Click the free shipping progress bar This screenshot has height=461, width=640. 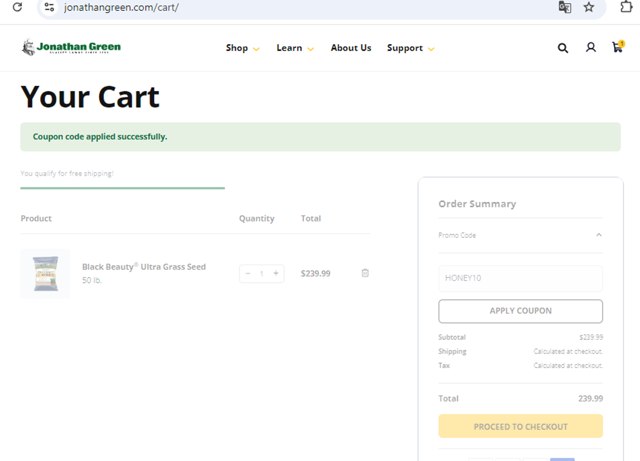click(122, 188)
